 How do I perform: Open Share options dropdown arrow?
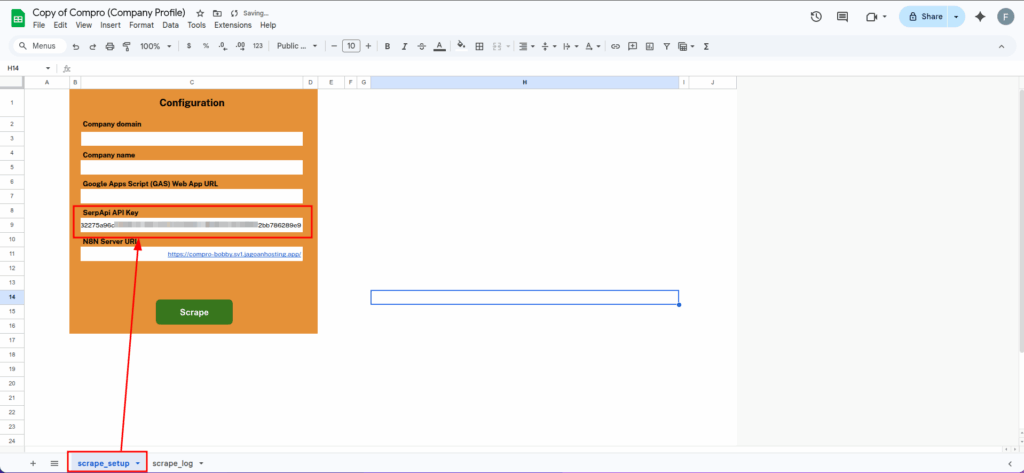click(956, 17)
